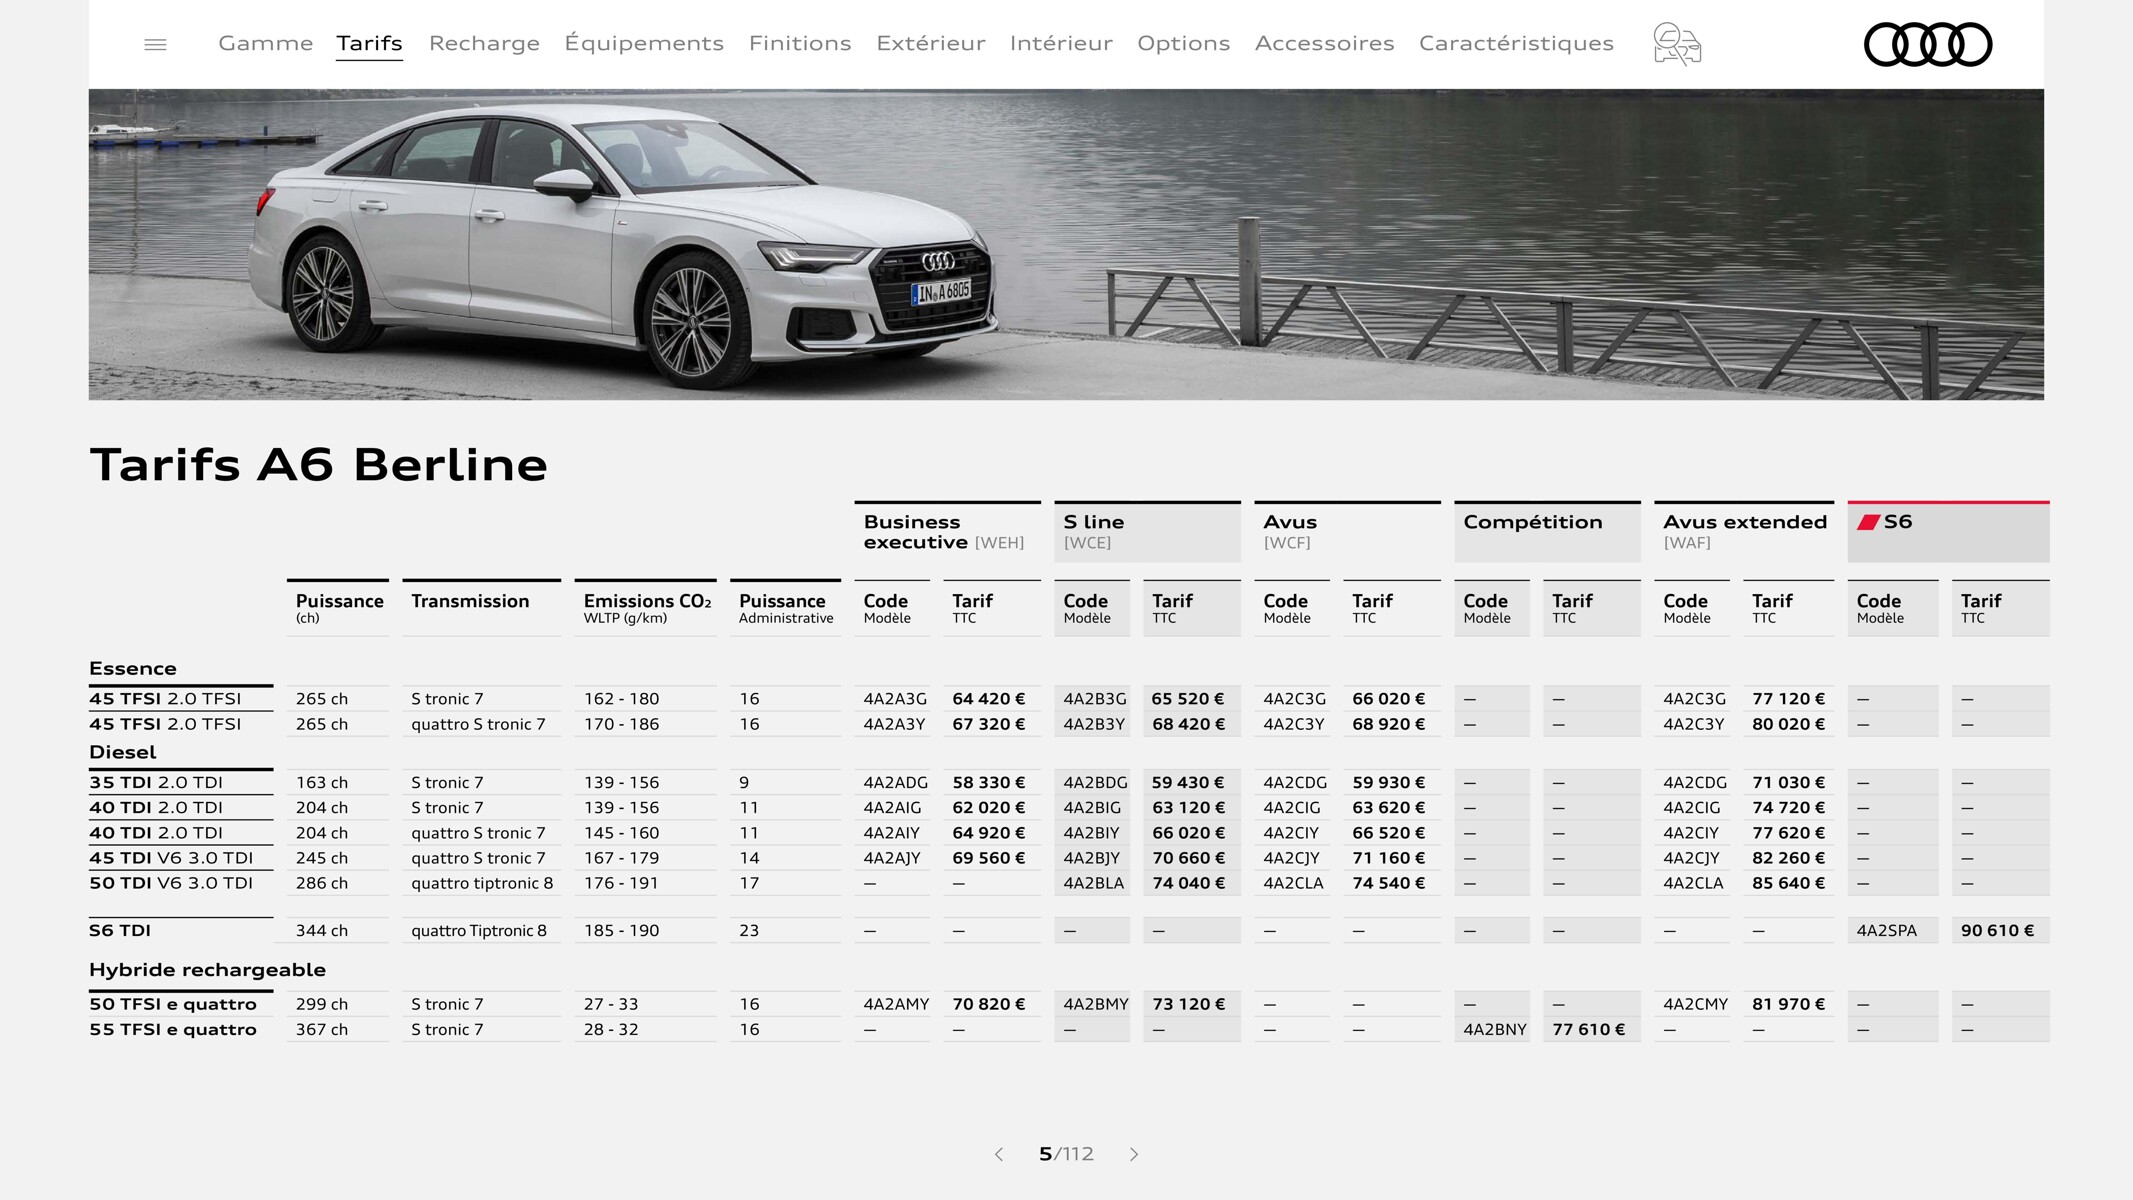Open the Équipements tab
The image size is (2133, 1200).
click(x=644, y=43)
